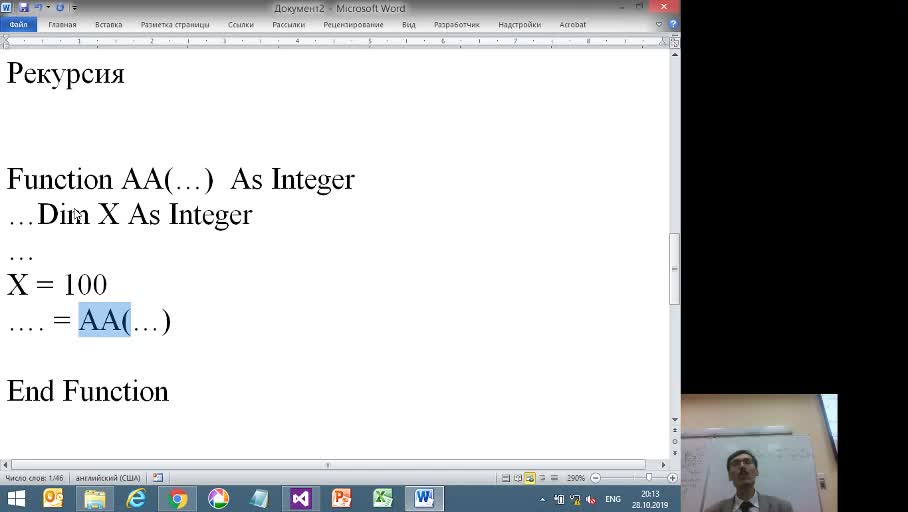Open Visual Studio from the taskbar
Viewport: 908px width, 512px height.
(301, 499)
